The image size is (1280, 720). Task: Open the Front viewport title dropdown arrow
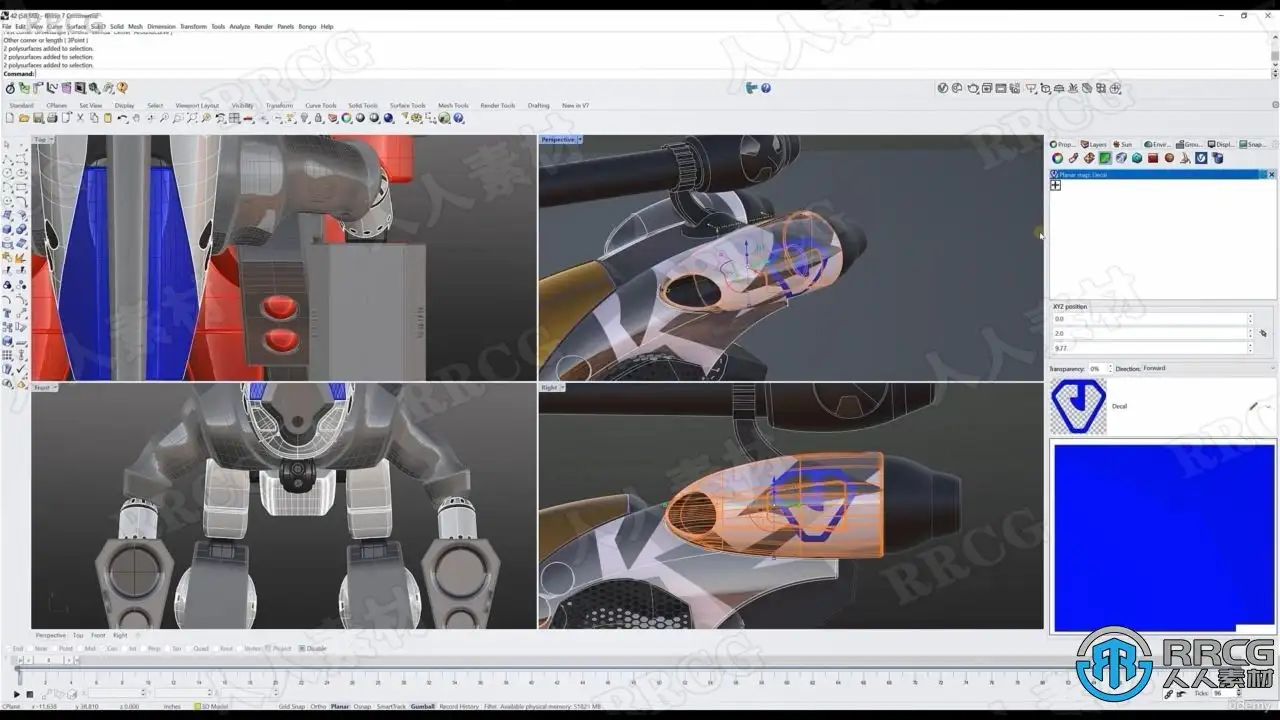coord(54,387)
